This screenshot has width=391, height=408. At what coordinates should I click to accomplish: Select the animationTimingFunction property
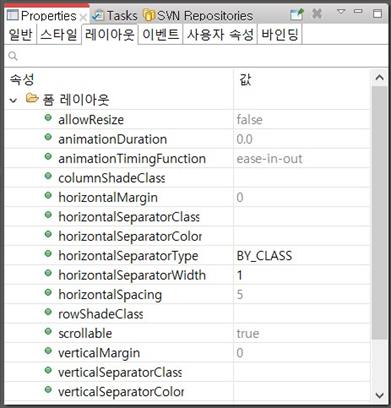coord(132,159)
